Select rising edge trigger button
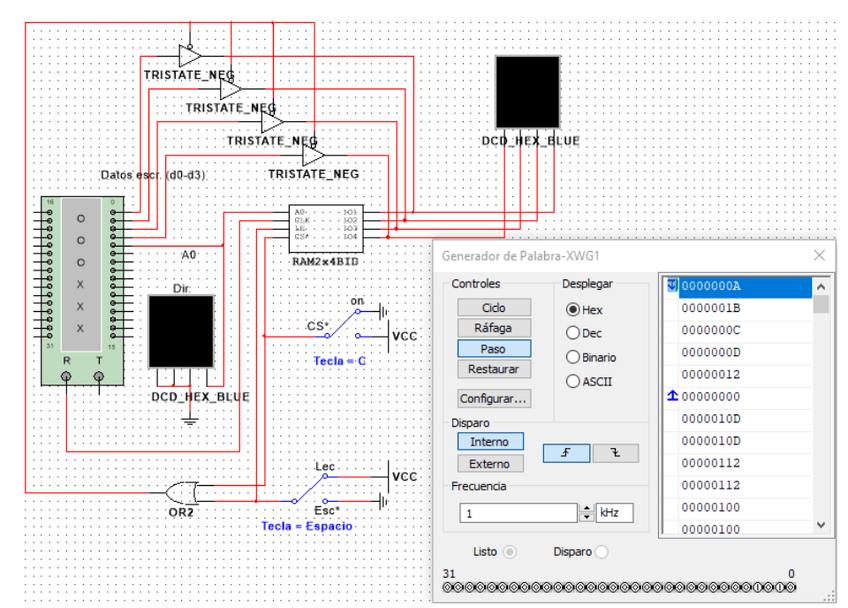Viewport: 848px width, 608px height. 566,453
